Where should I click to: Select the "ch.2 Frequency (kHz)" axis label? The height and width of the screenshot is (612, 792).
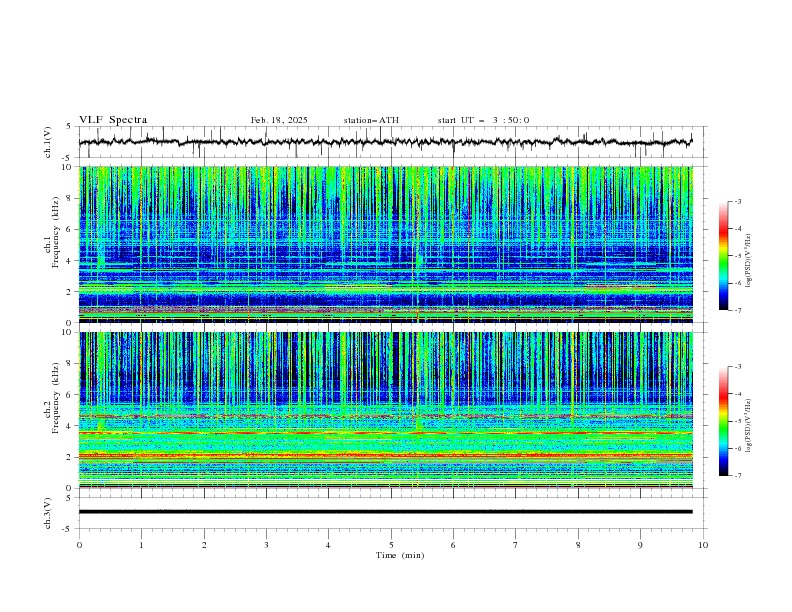point(52,398)
